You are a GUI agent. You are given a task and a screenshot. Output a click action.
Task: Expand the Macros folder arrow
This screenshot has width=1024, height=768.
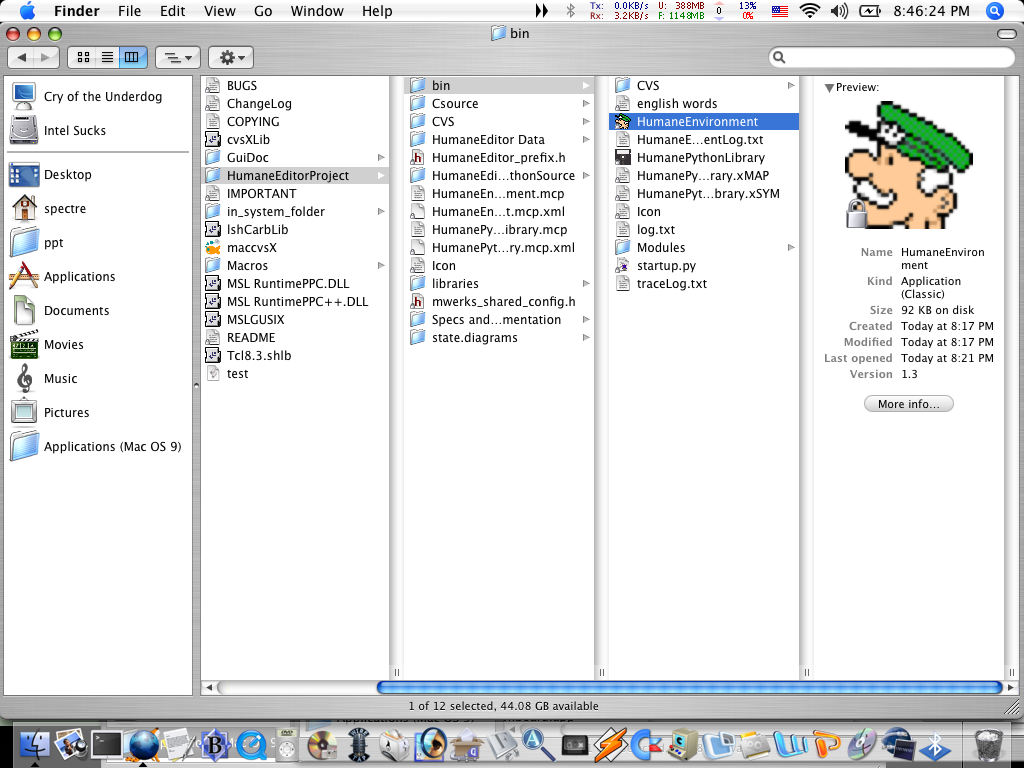pyautogui.click(x=381, y=266)
